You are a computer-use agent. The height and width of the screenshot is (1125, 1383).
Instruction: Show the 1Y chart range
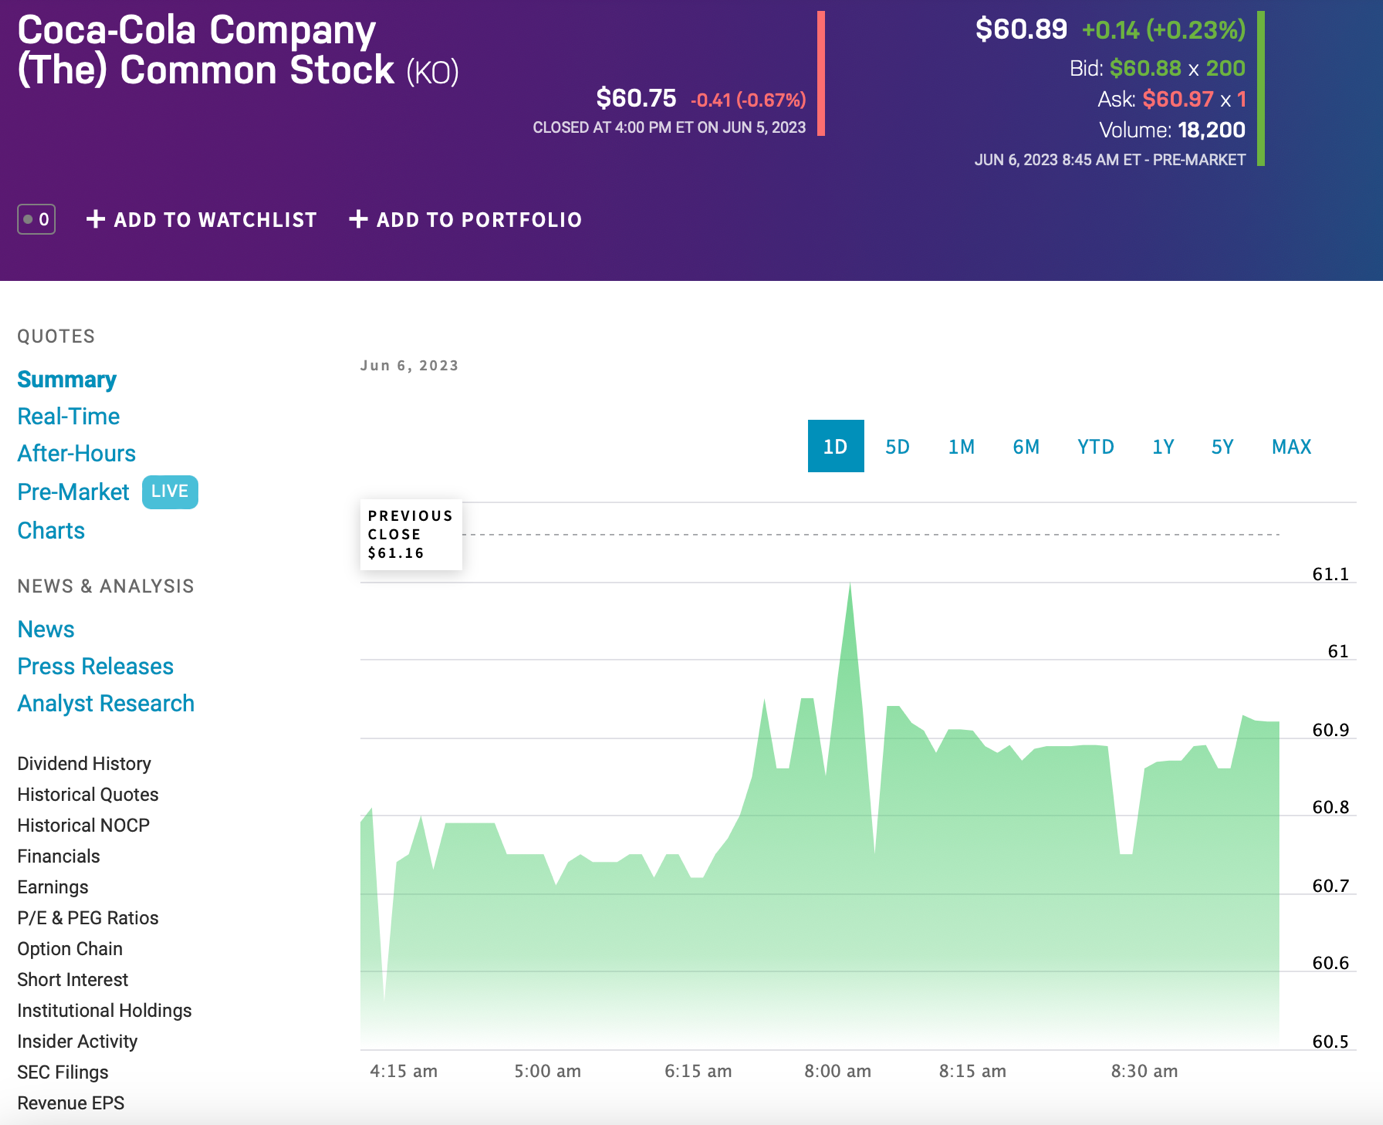(1163, 446)
